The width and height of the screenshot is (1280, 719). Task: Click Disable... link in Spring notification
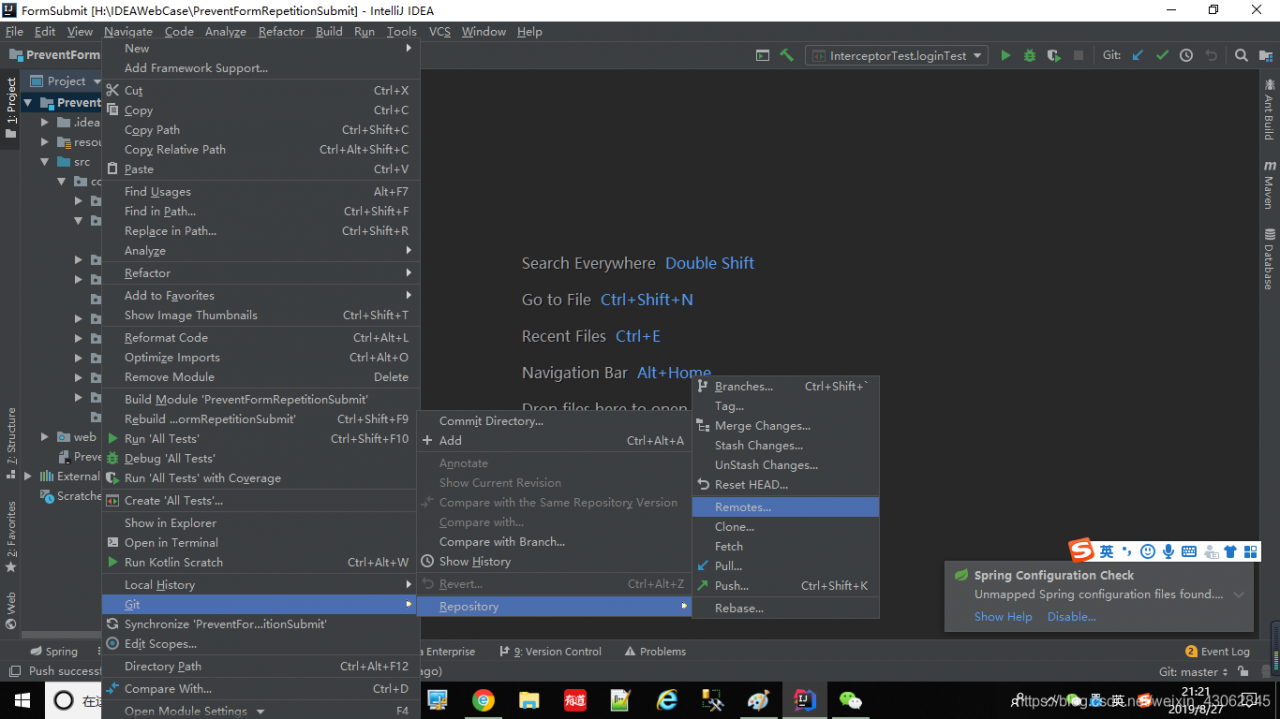(x=1072, y=617)
